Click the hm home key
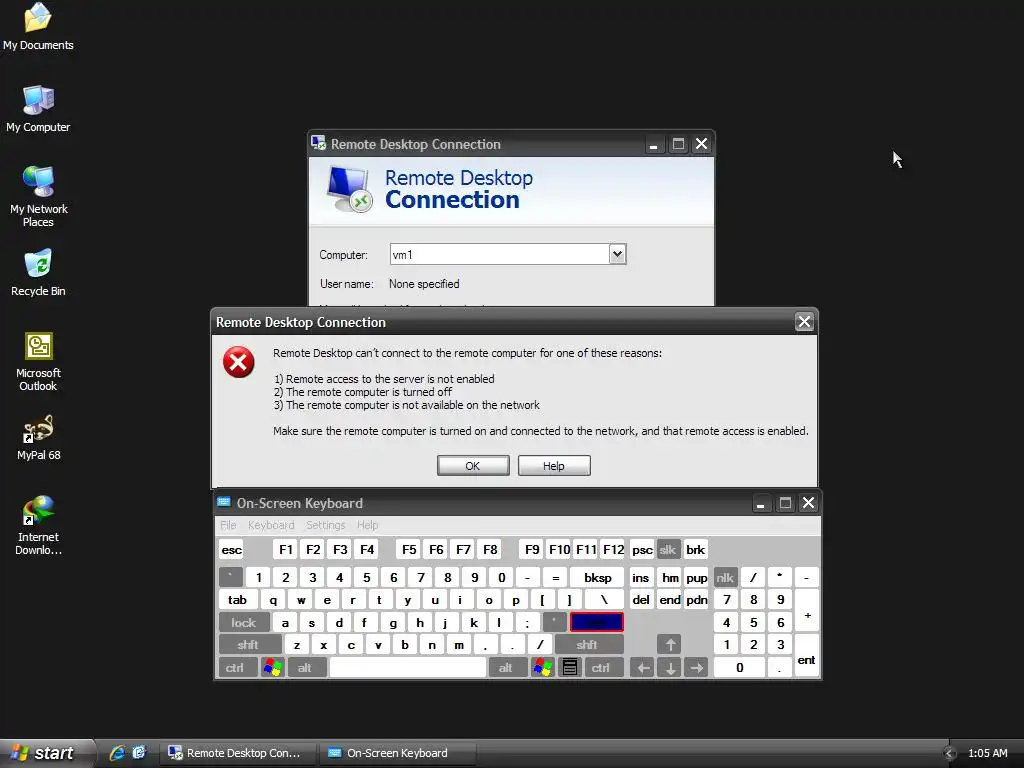The width and height of the screenshot is (1024, 768). click(x=669, y=577)
